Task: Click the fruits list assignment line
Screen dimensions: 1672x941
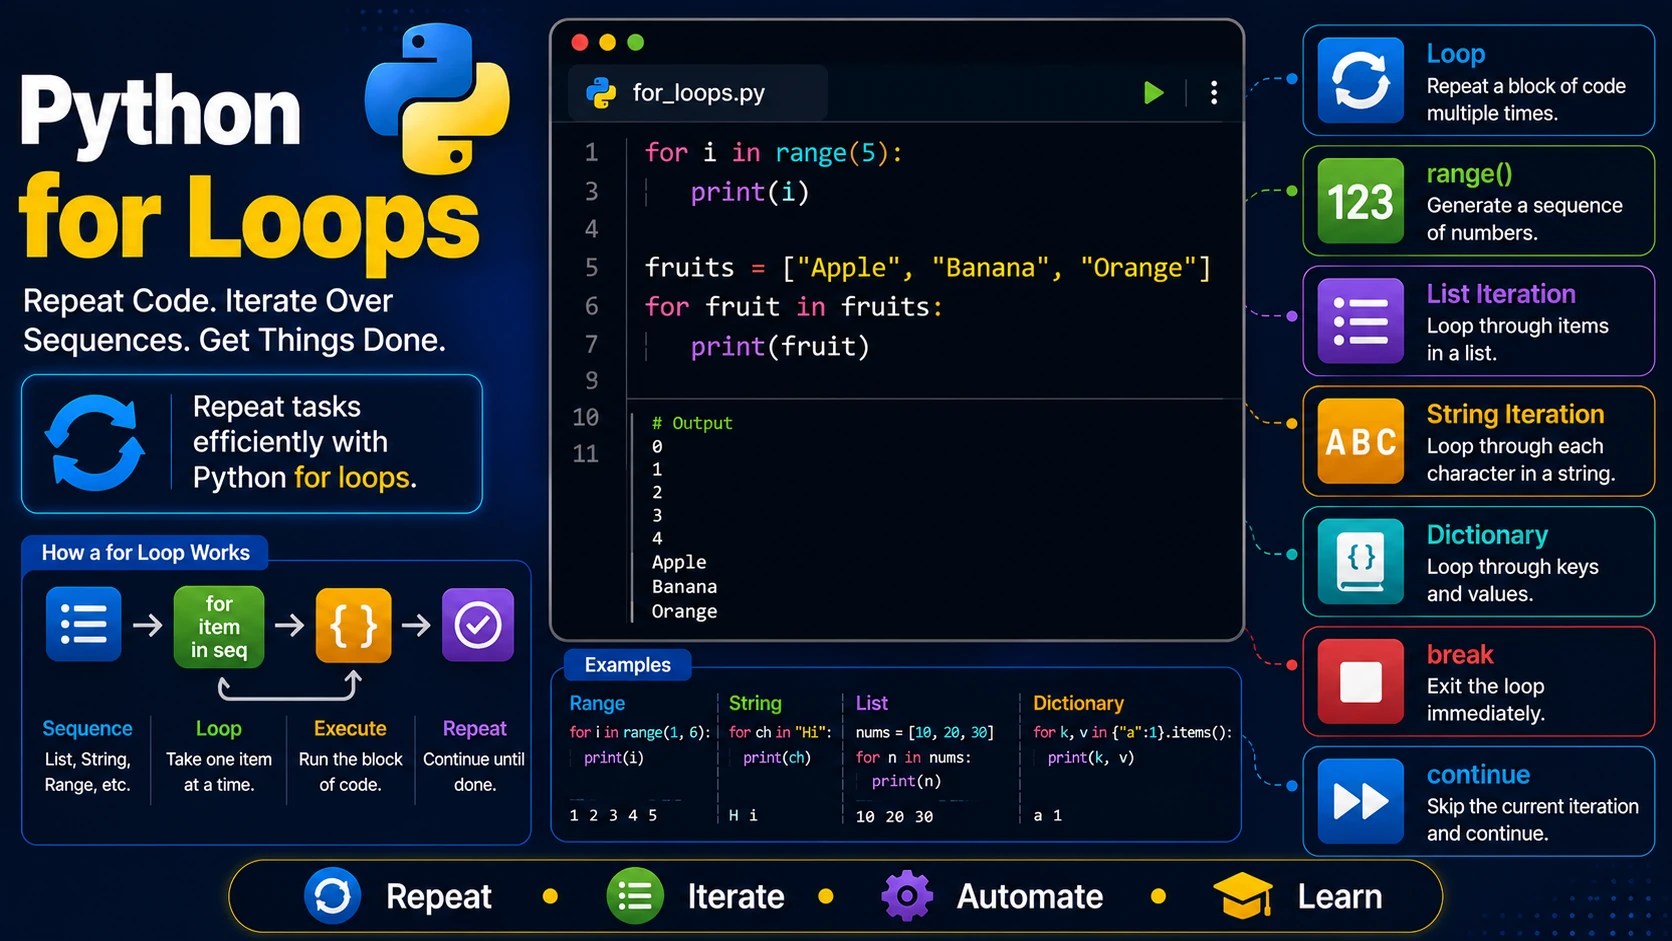Action: tap(928, 268)
